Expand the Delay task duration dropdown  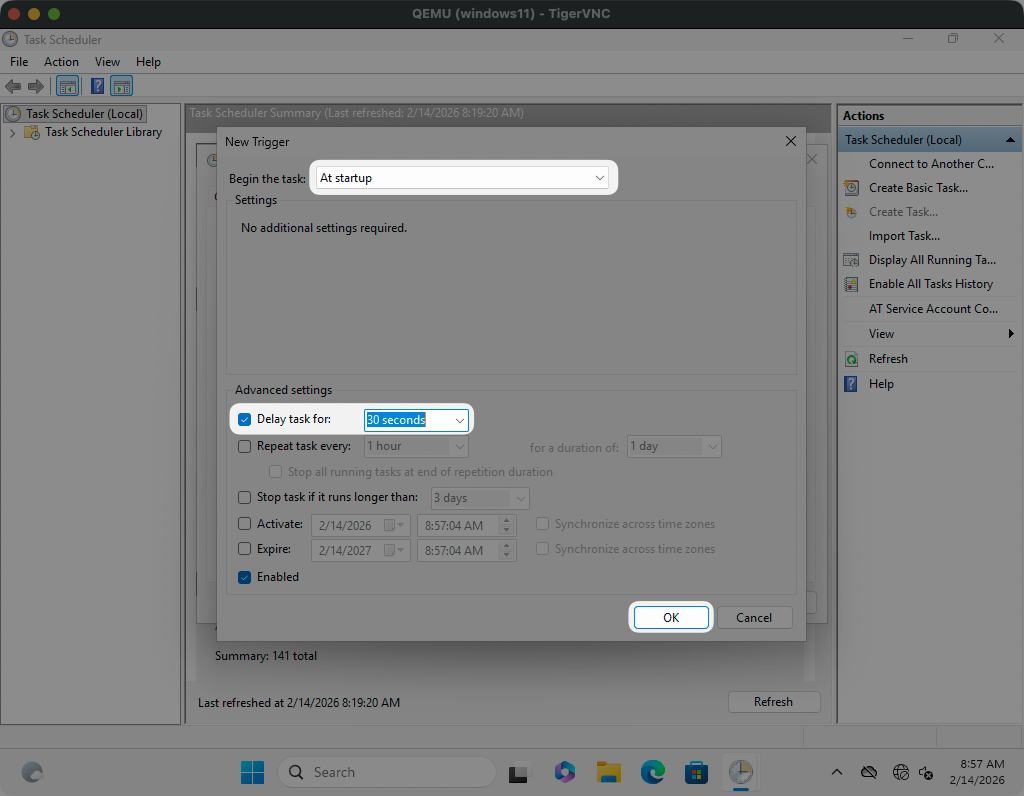pos(459,420)
